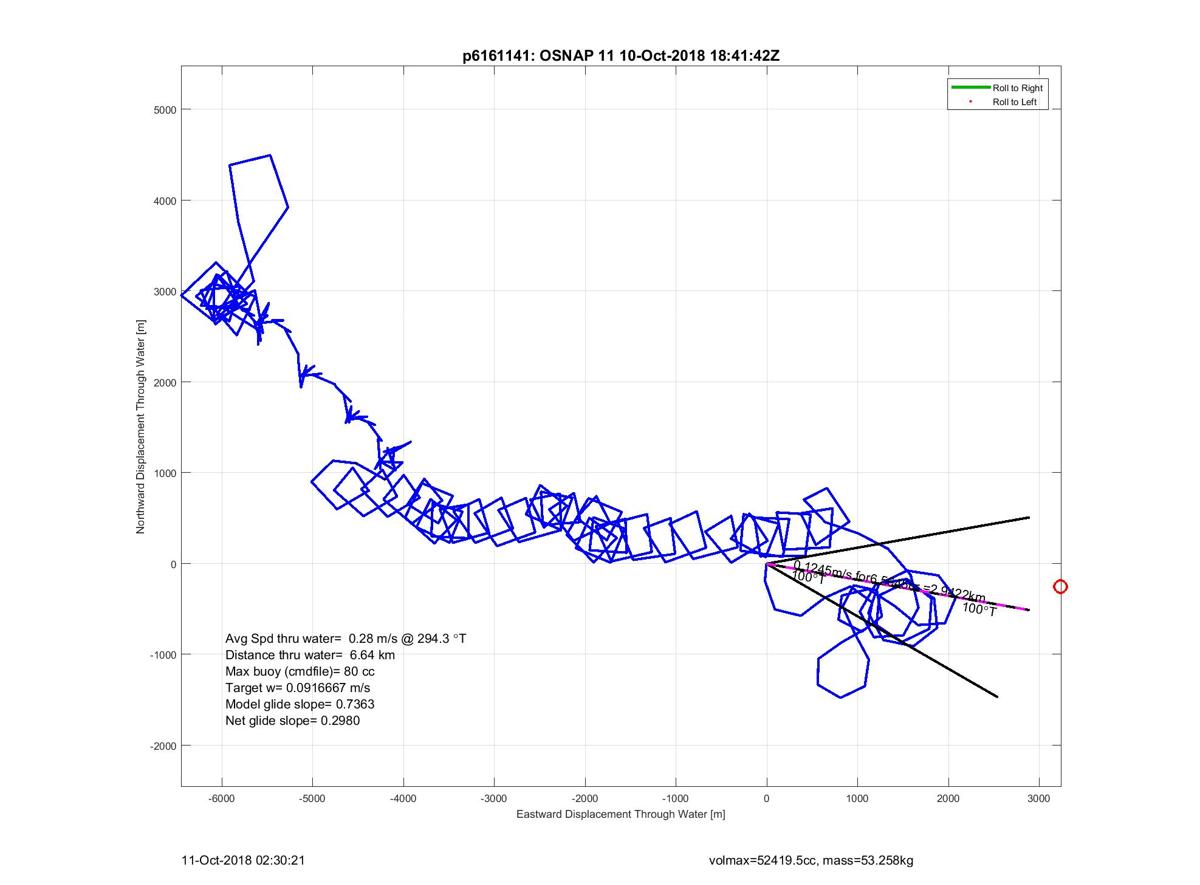Click the 'Target w= 0.0916667 m/s' text

click(297, 688)
